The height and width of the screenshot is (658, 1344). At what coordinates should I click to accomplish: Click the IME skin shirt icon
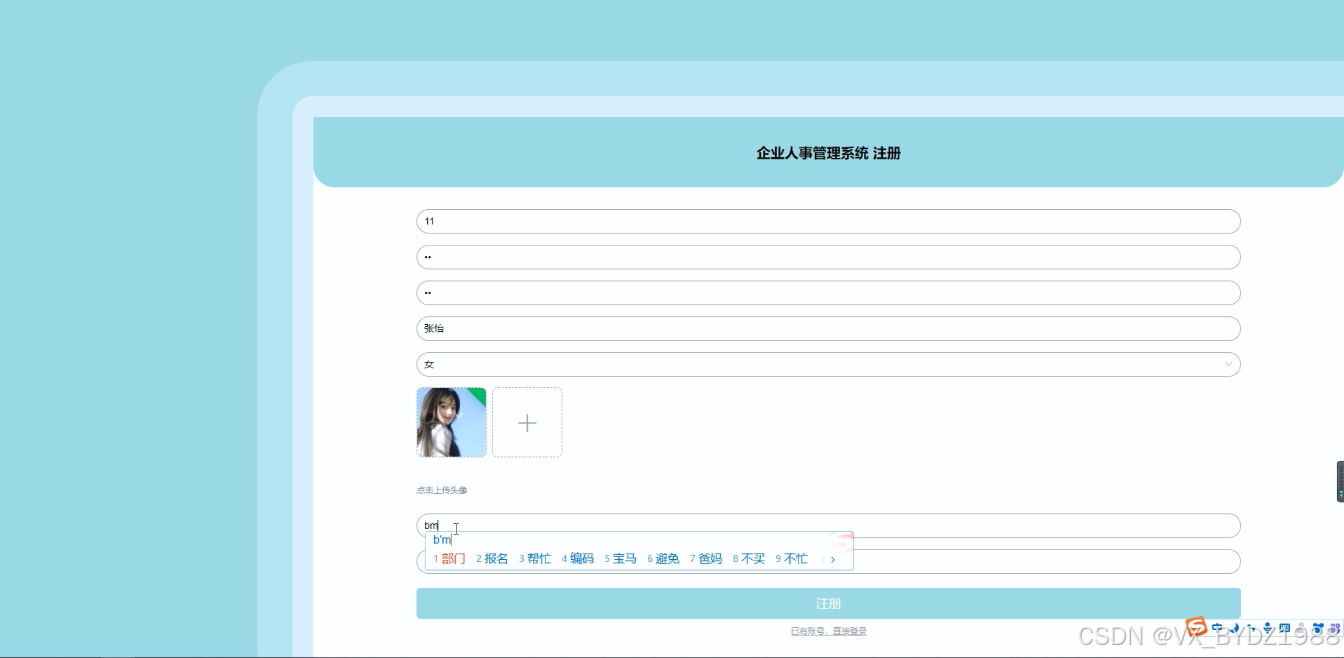click(x=1318, y=628)
